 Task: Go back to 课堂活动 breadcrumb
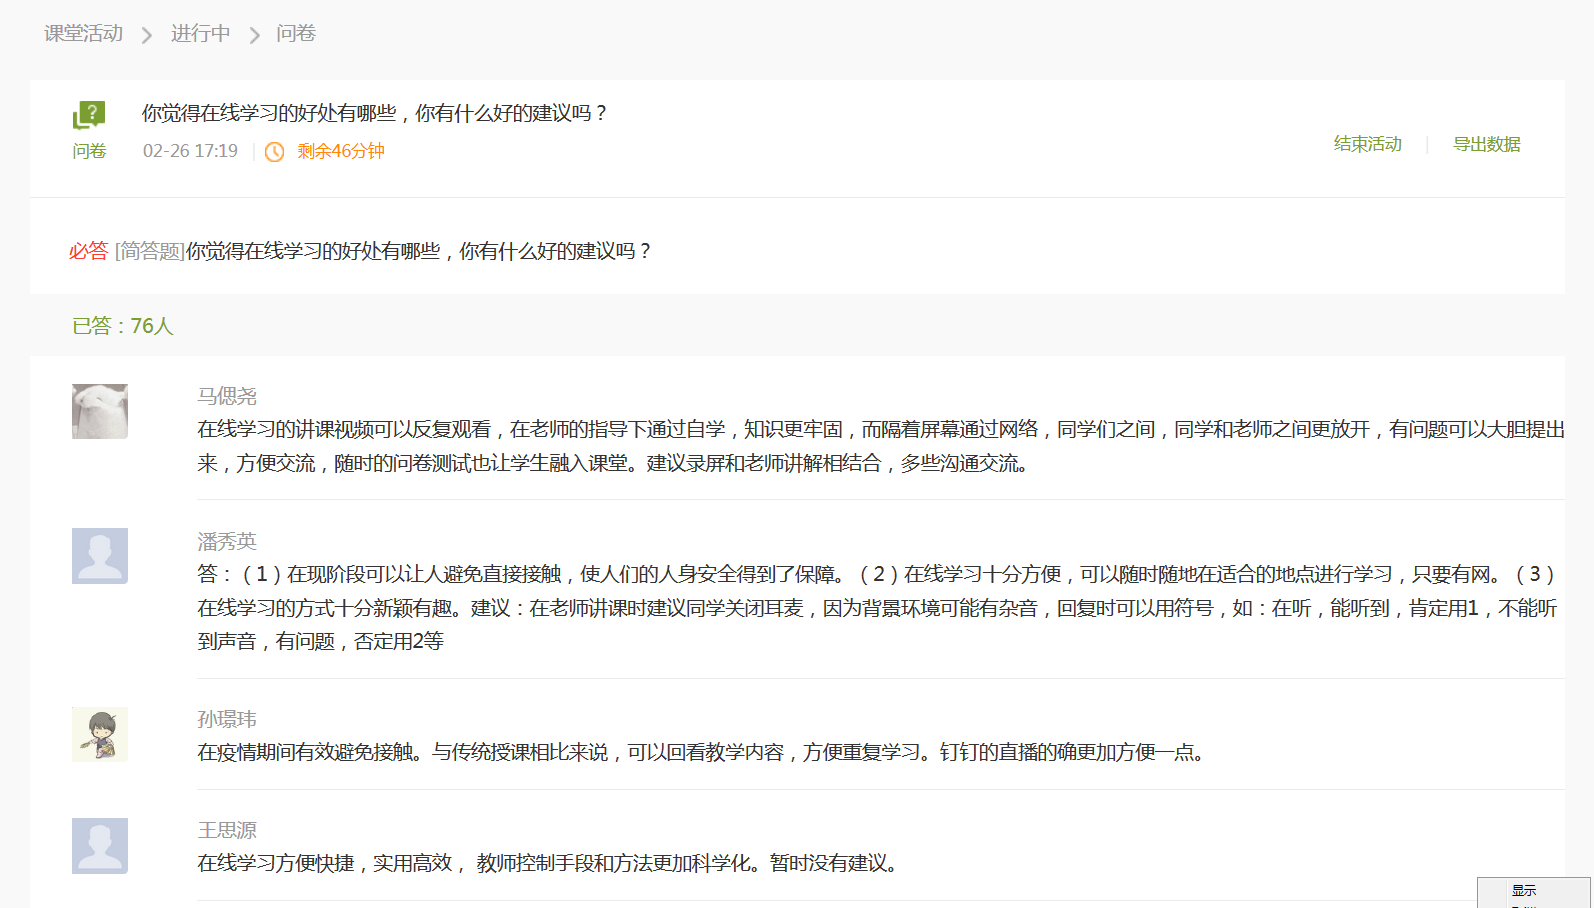tap(83, 34)
